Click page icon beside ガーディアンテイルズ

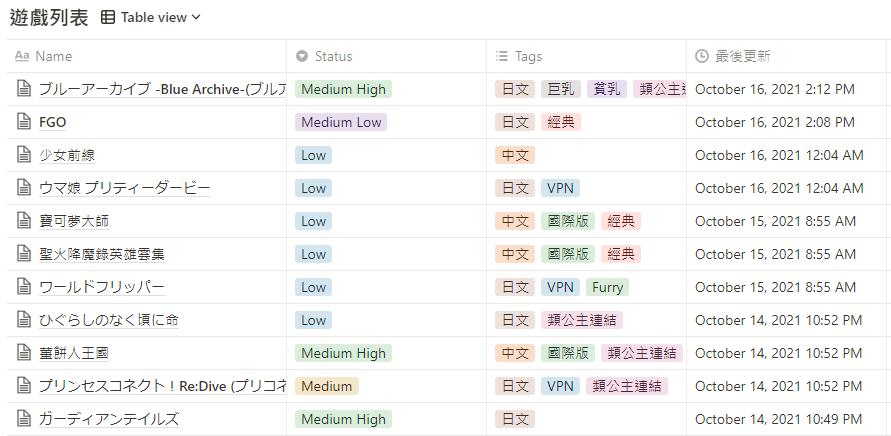[23, 418]
